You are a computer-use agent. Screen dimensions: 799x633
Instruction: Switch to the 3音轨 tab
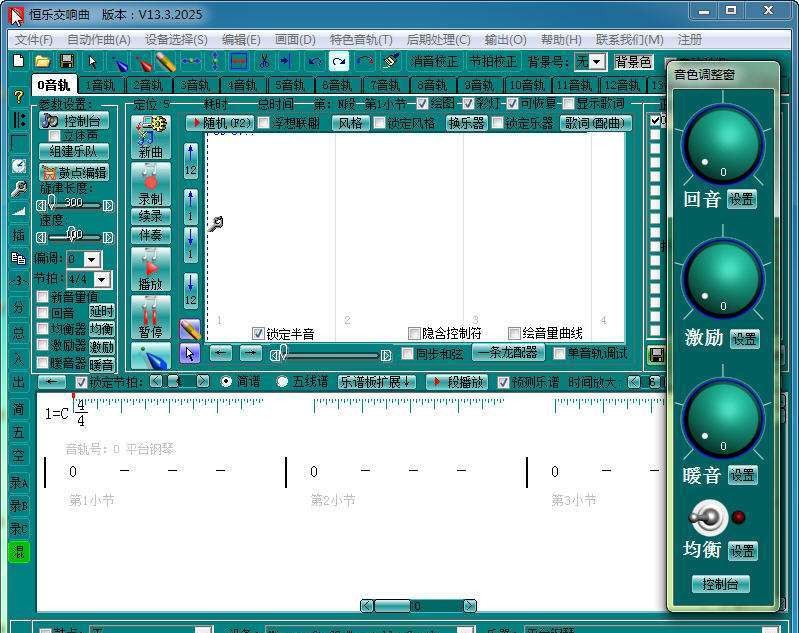pos(194,86)
